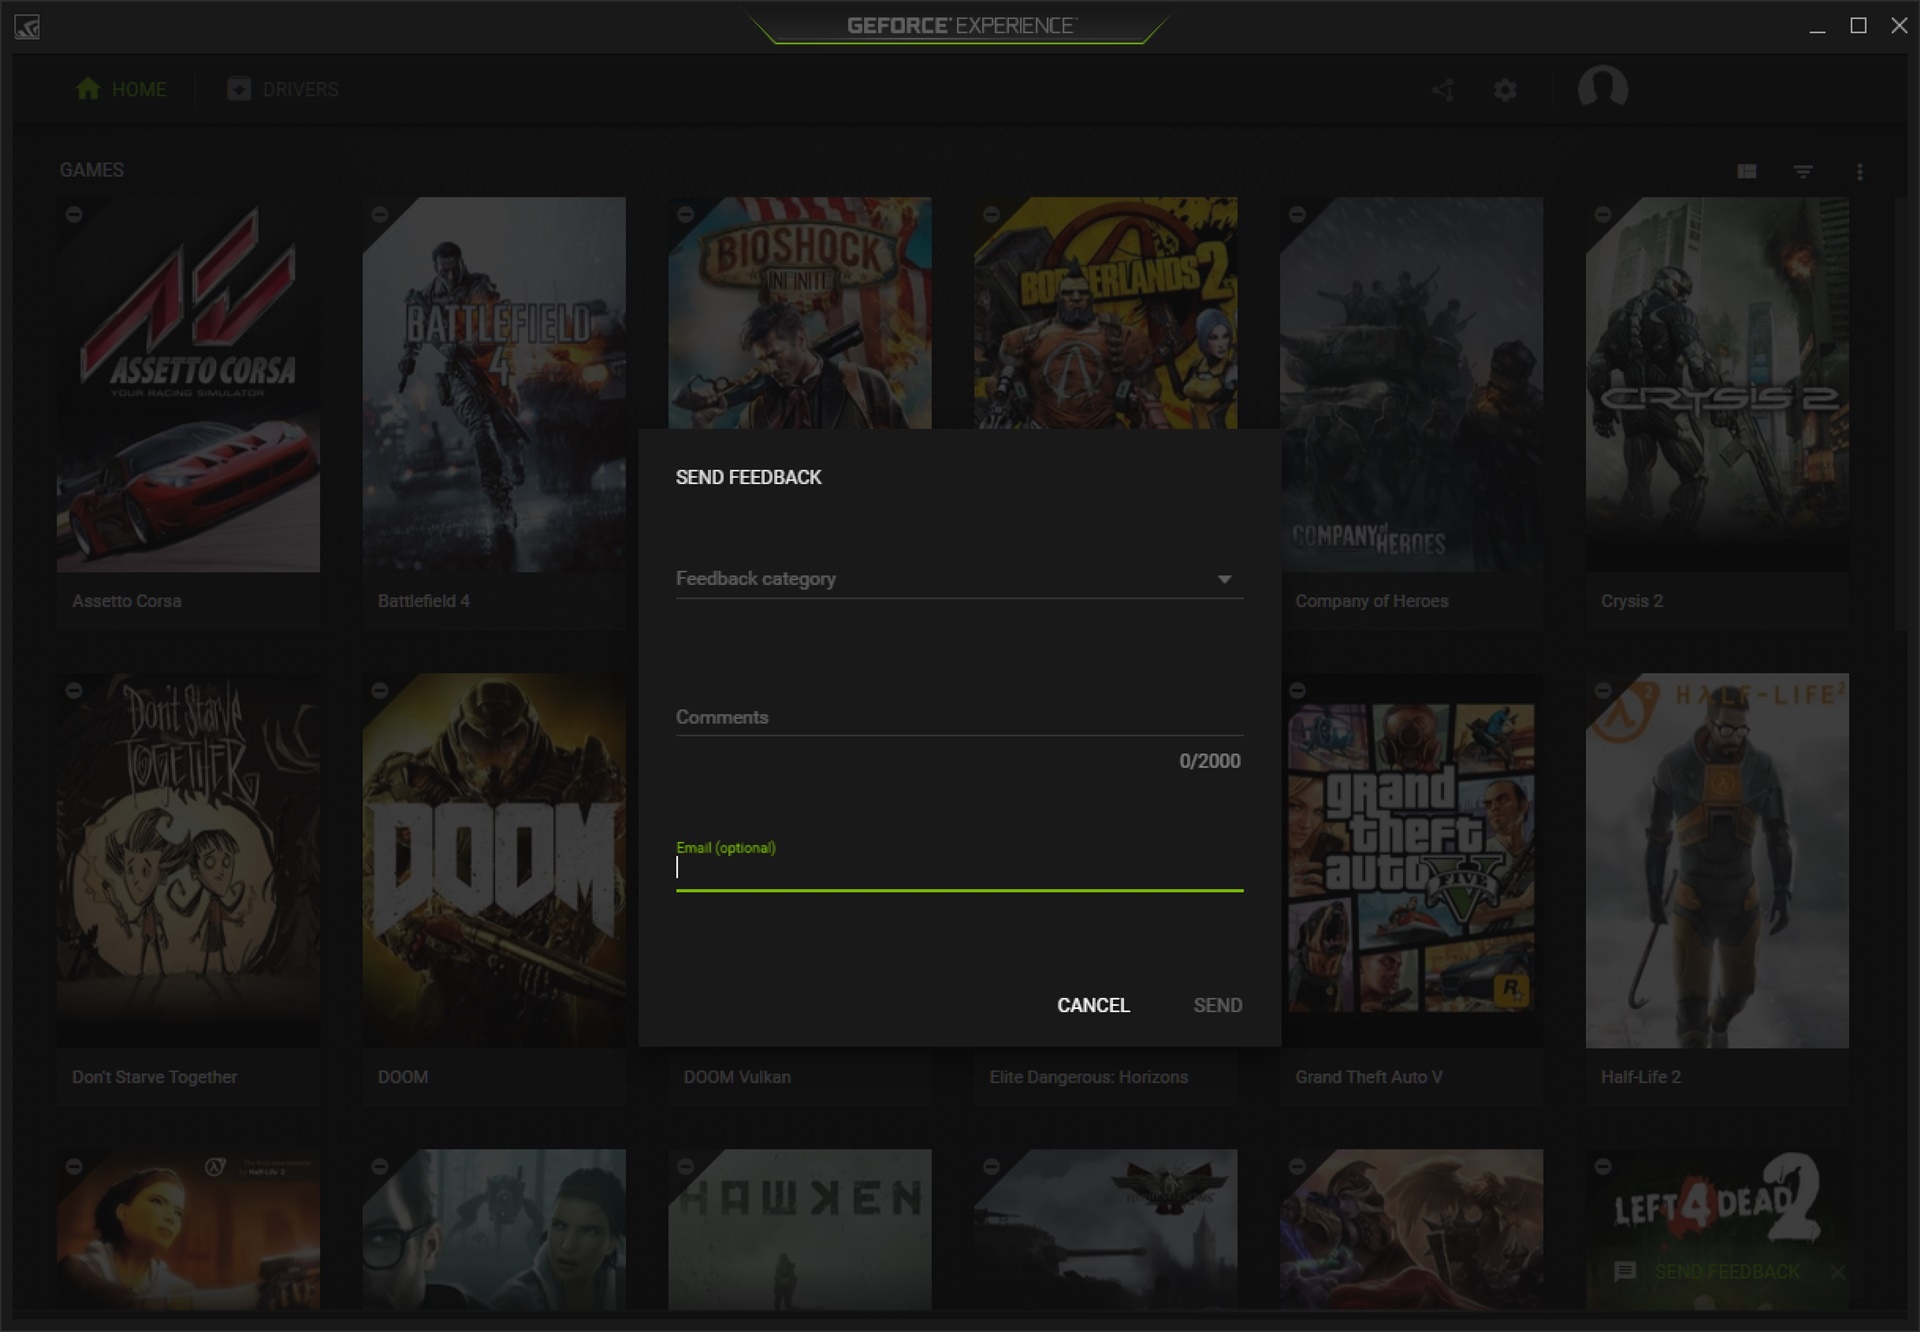This screenshot has height=1332, width=1920.
Task: Select the Battlefield 4 cover art
Action: click(x=494, y=384)
